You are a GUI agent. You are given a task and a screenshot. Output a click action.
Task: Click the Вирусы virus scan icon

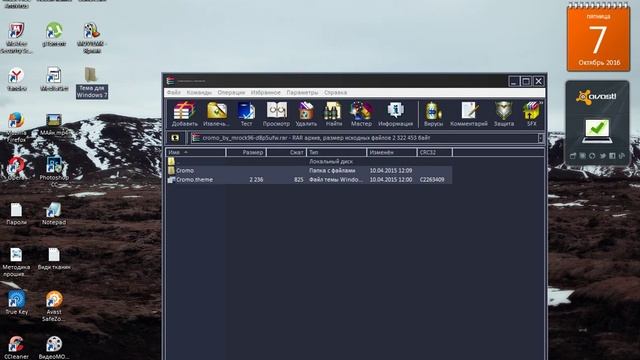coord(433,114)
